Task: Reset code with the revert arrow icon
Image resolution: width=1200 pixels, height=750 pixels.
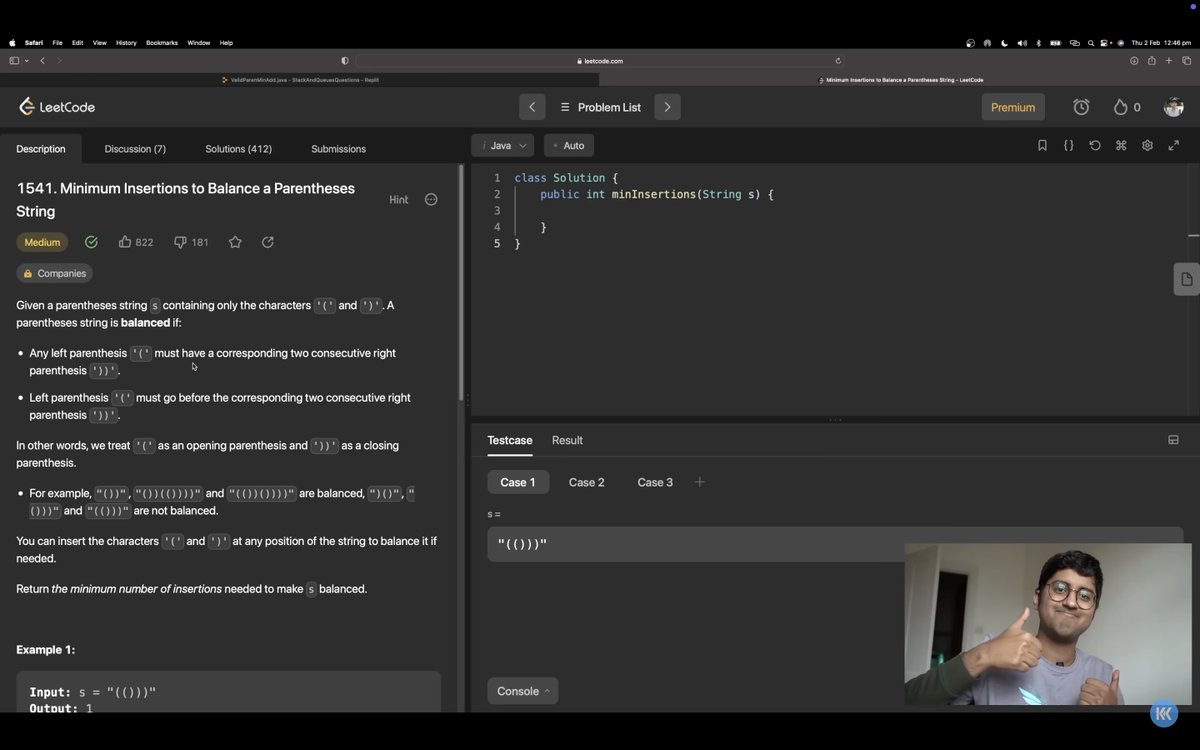Action: tap(1095, 145)
